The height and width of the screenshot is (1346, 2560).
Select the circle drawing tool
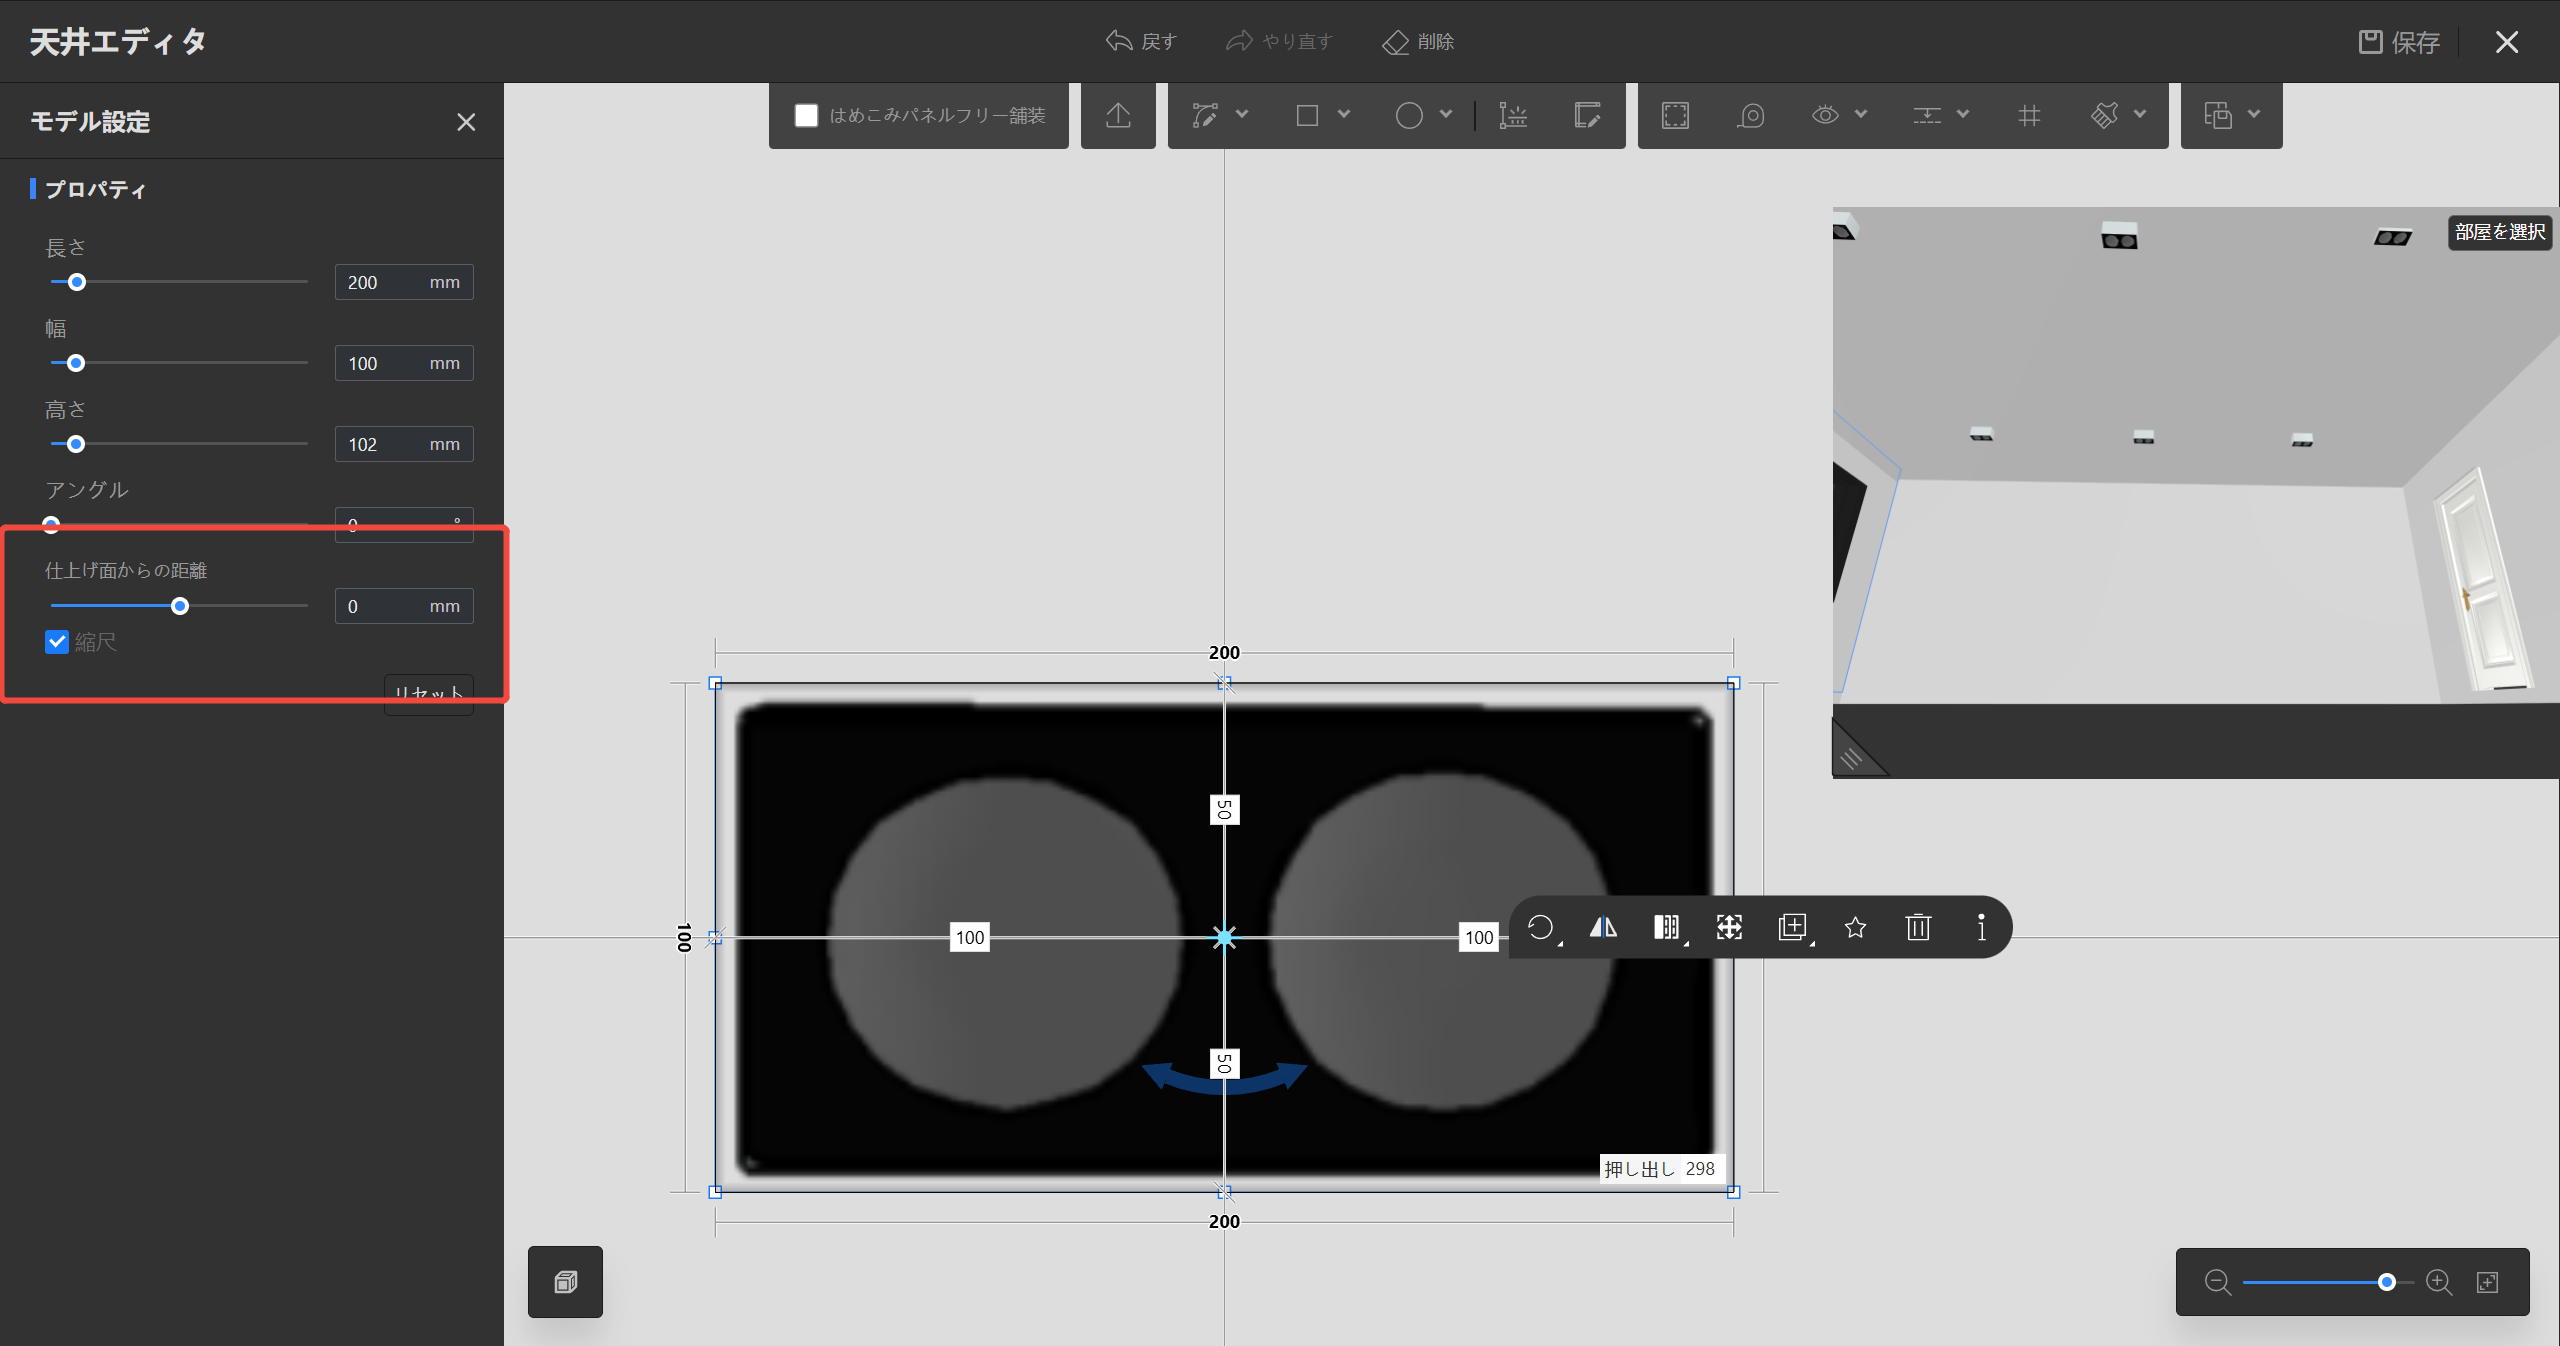point(1409,116)
